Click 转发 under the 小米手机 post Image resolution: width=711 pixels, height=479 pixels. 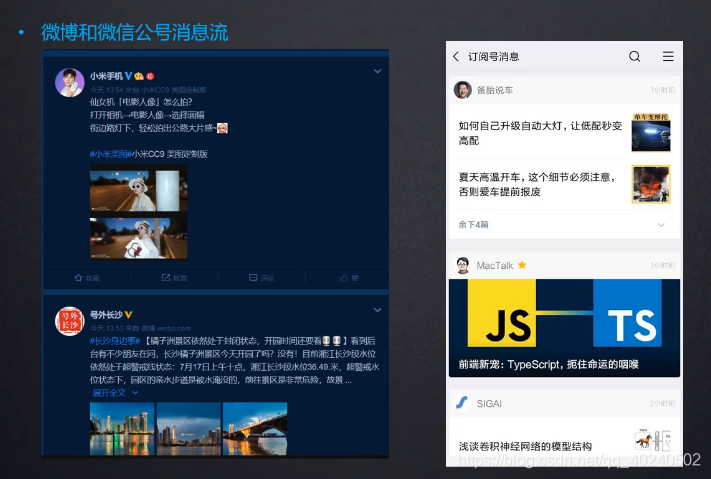[174, 278]
